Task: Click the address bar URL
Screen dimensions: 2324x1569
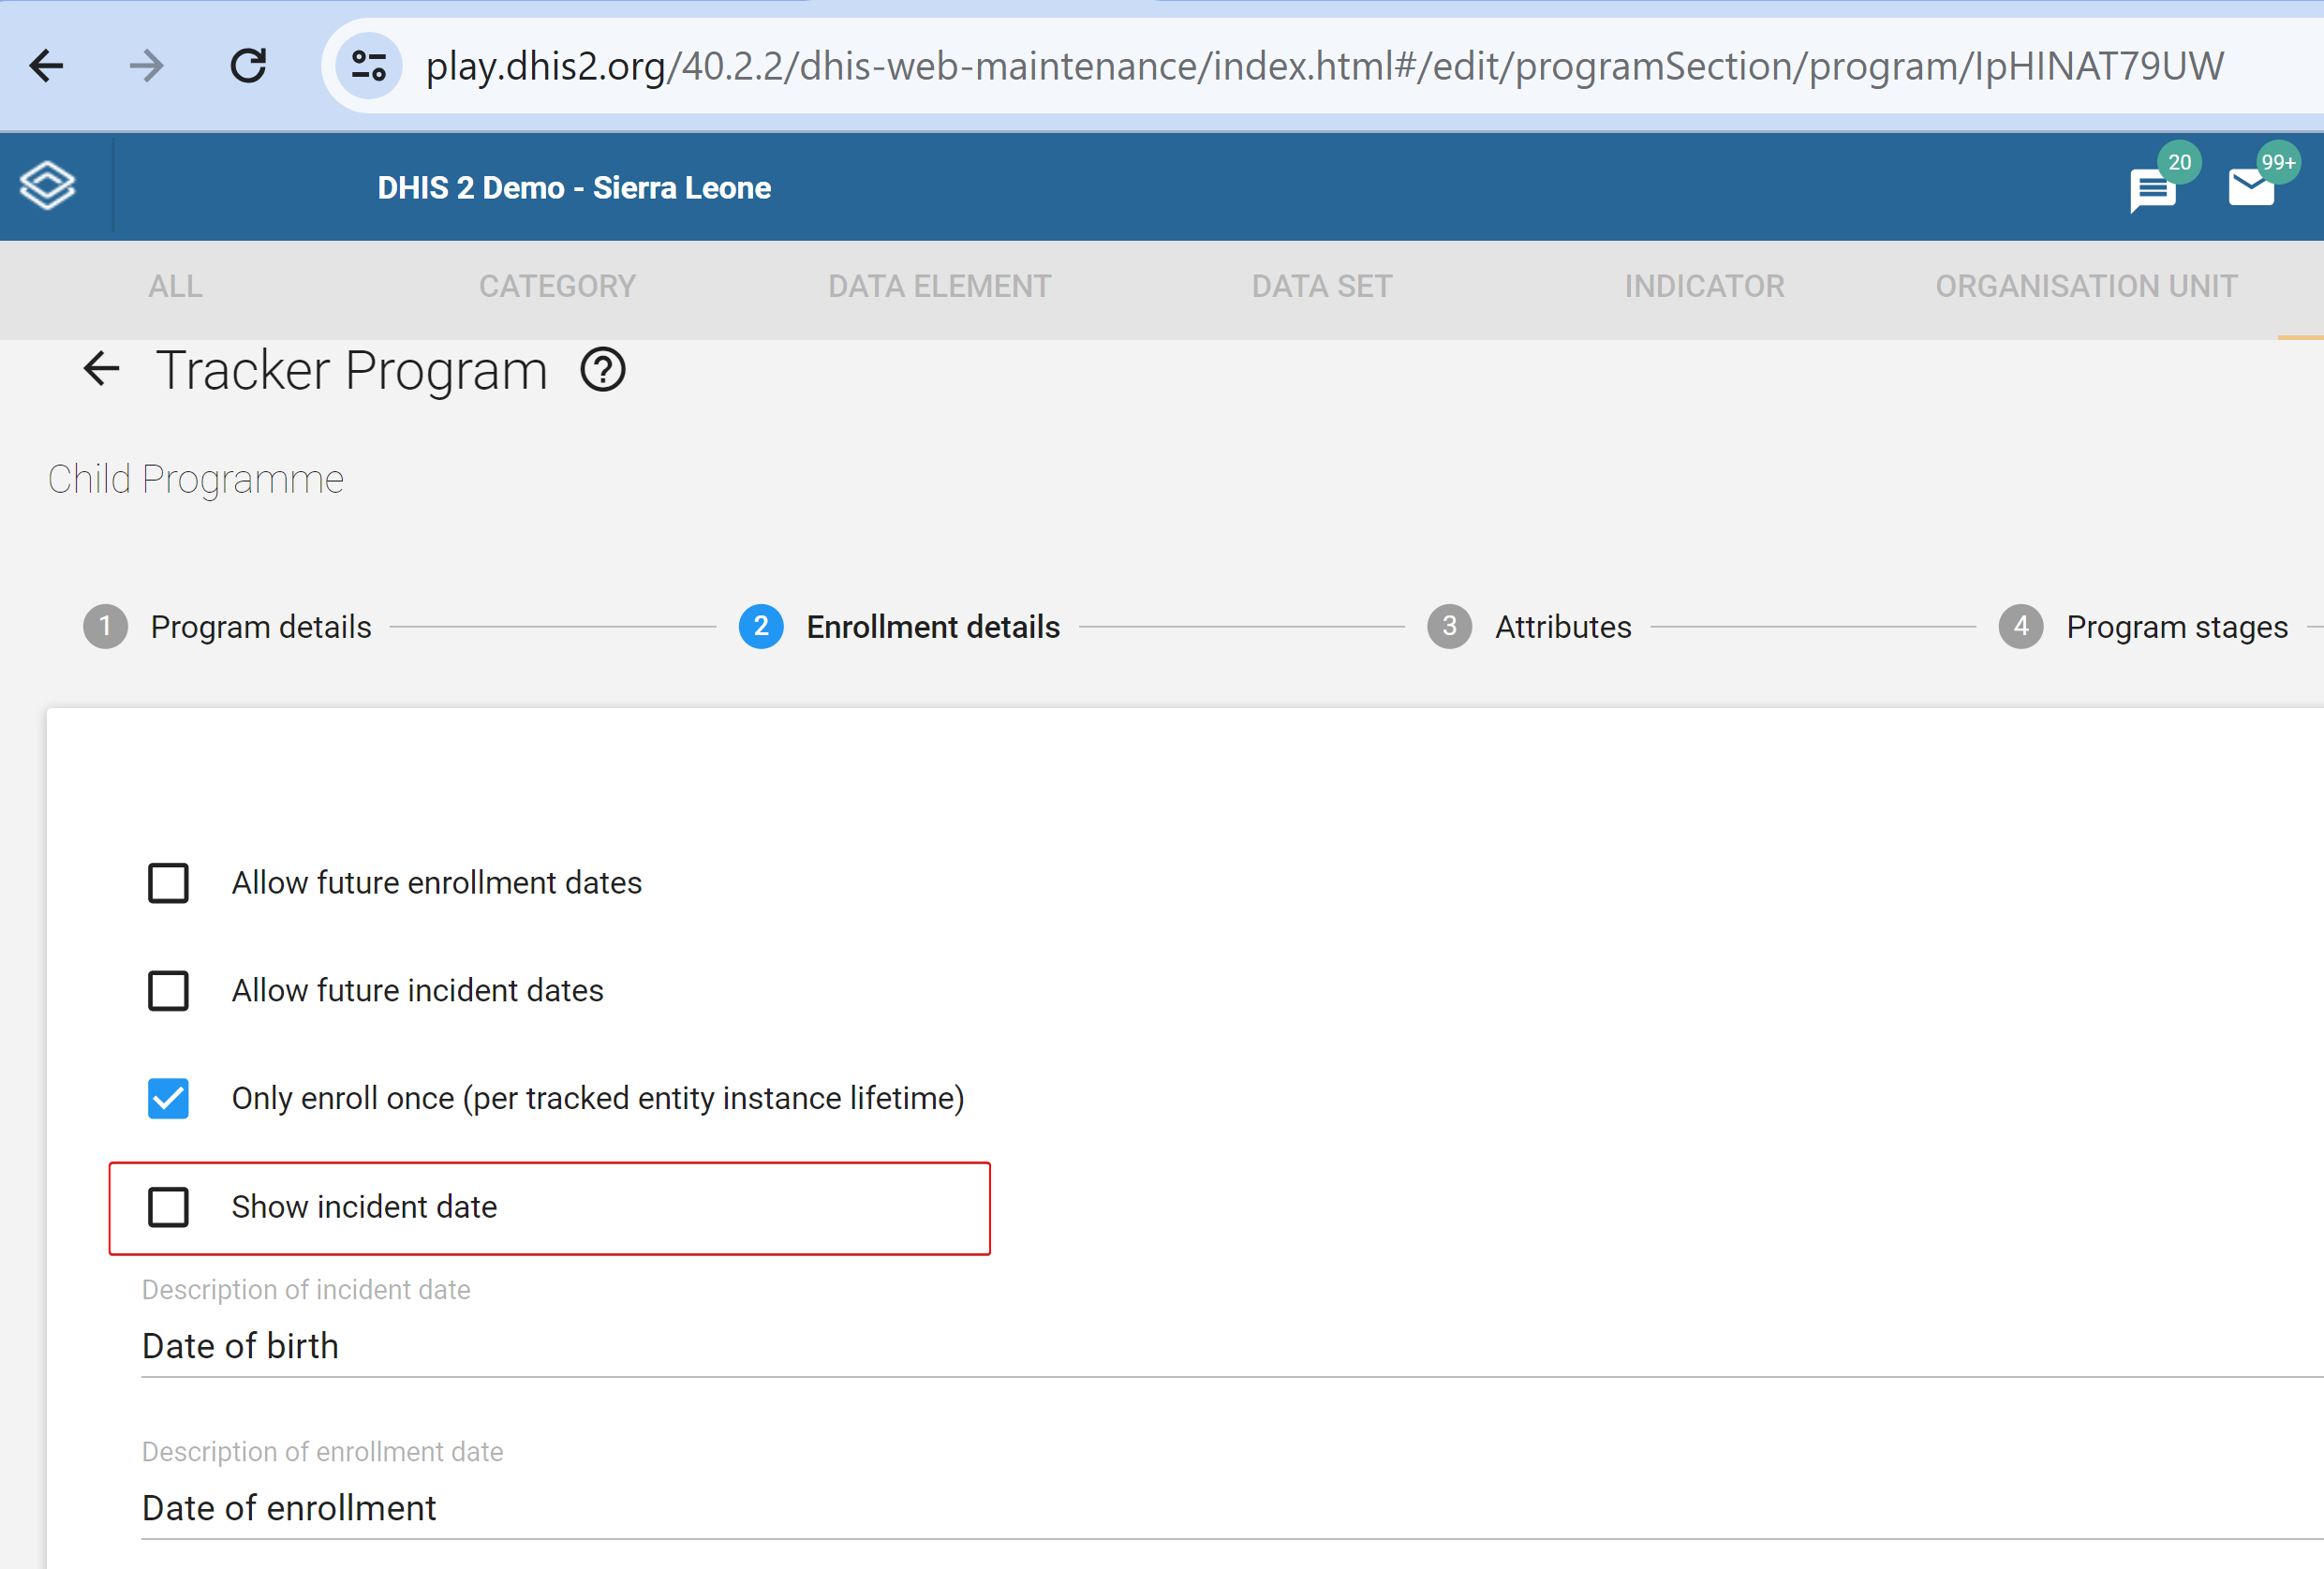Action: tap(1324, 66)
